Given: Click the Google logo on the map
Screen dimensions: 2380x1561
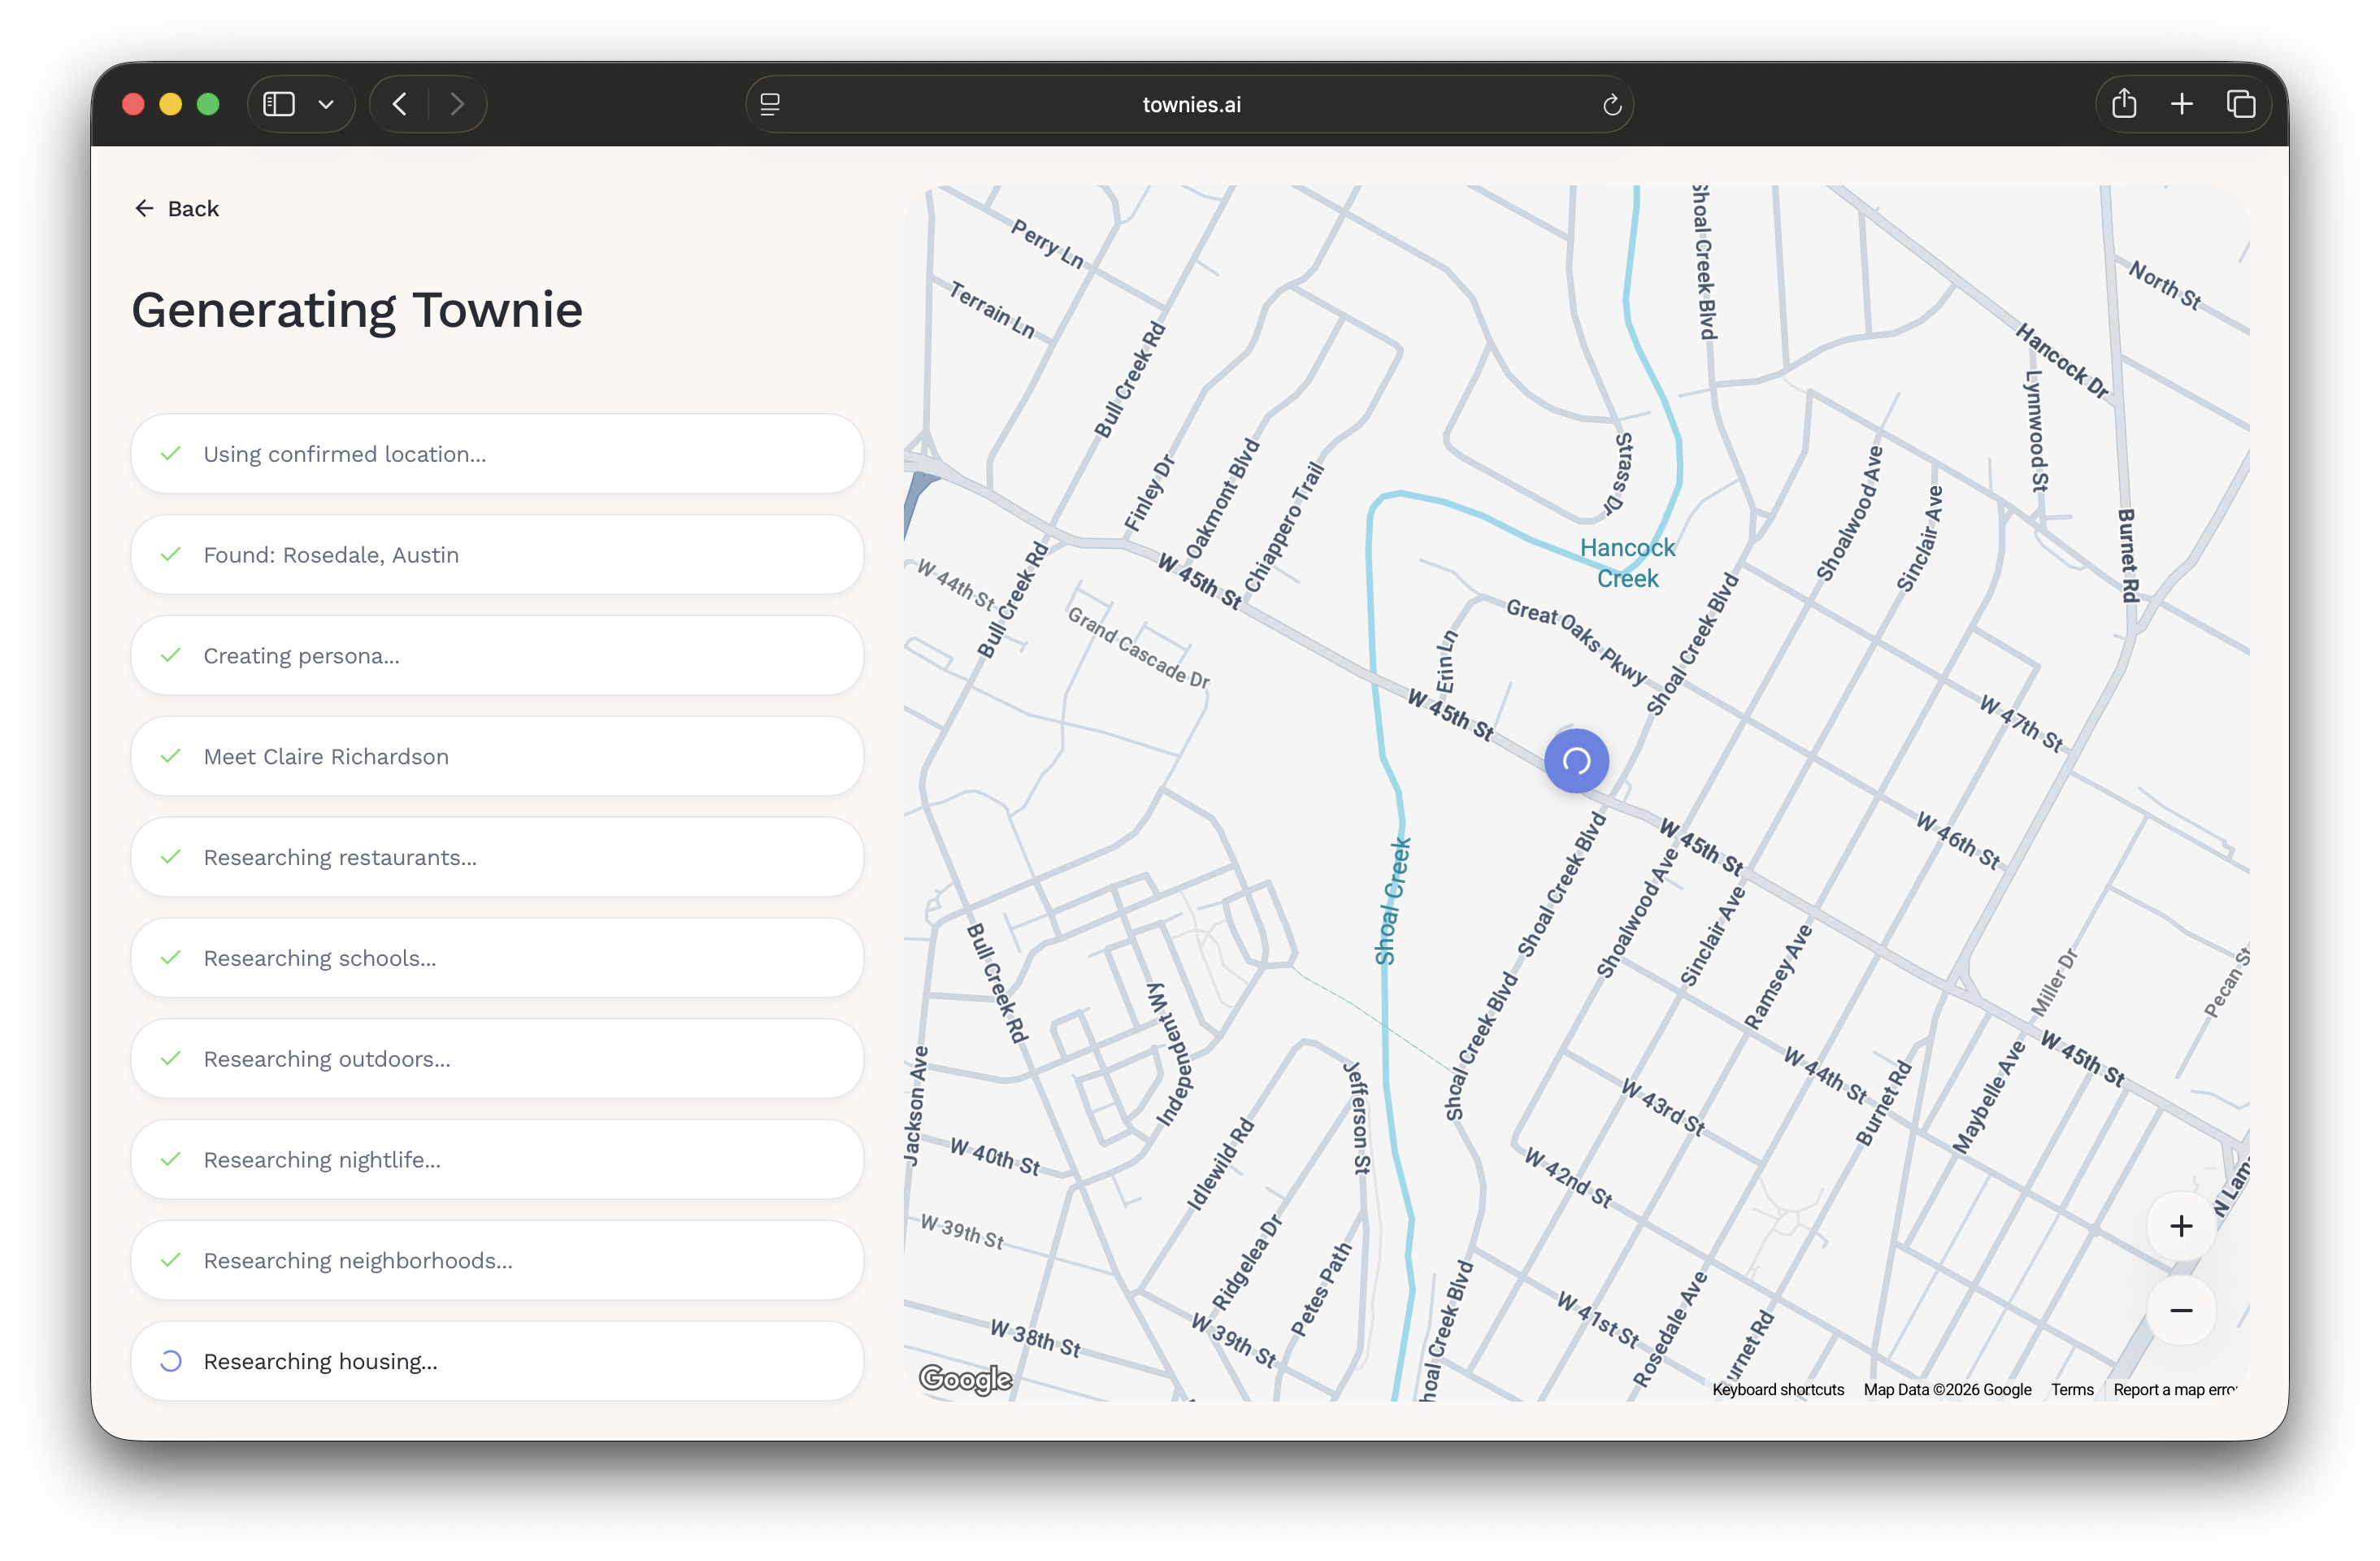Looking at the screenshot, I should 965,1380.
